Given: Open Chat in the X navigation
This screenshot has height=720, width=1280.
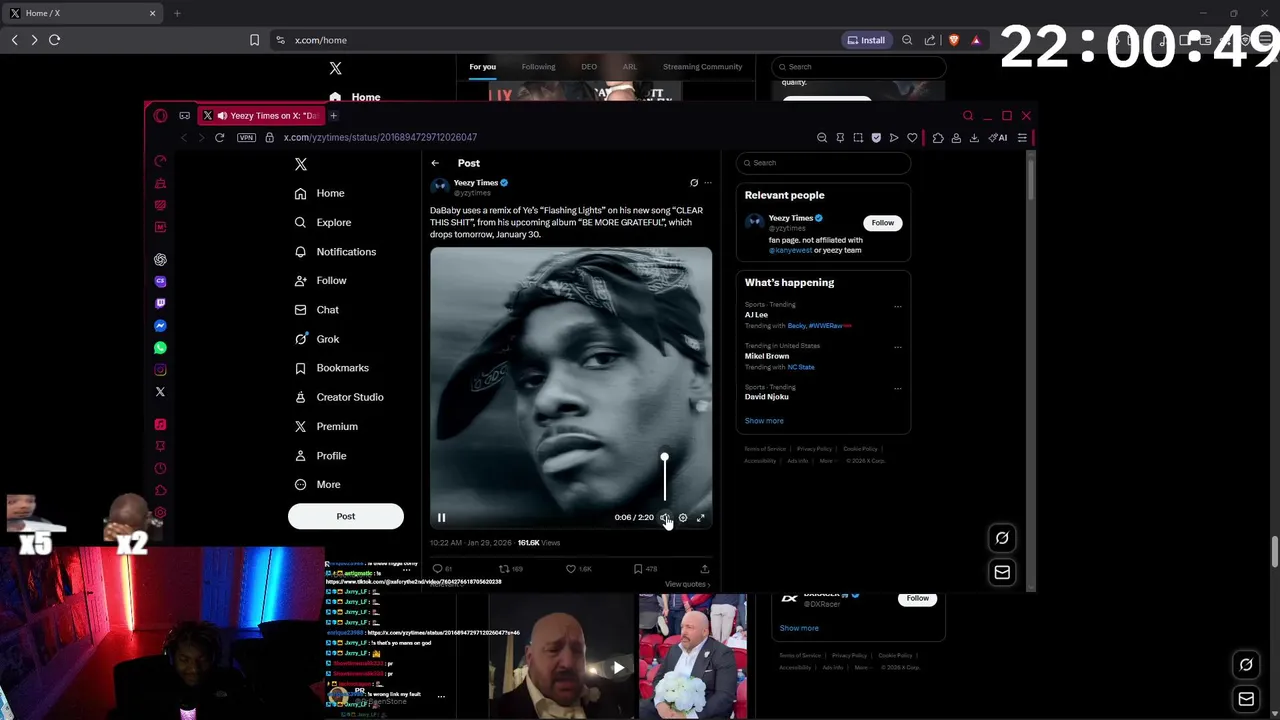Looking at the screenshot, I should (316, 310).
